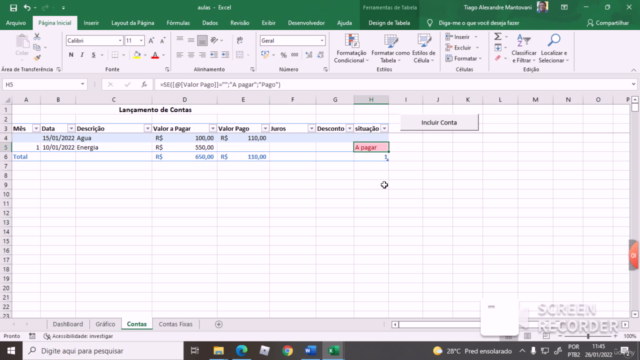Align text right
This screenshot has height=360, width=640.
click(202, 55)
